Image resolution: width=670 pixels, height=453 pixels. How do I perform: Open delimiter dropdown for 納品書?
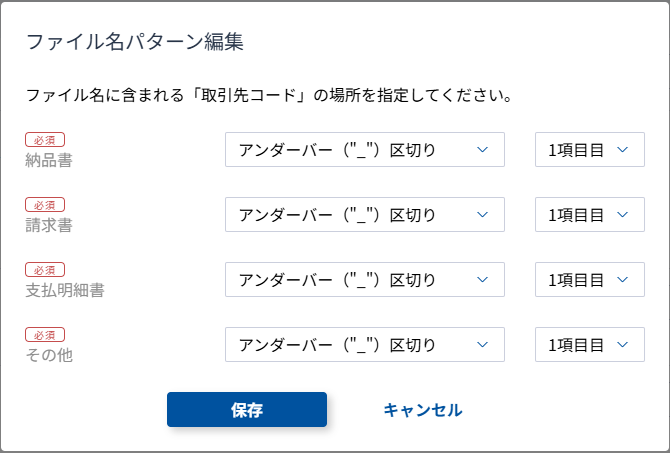pyautogui.click(x=364, y=150)
